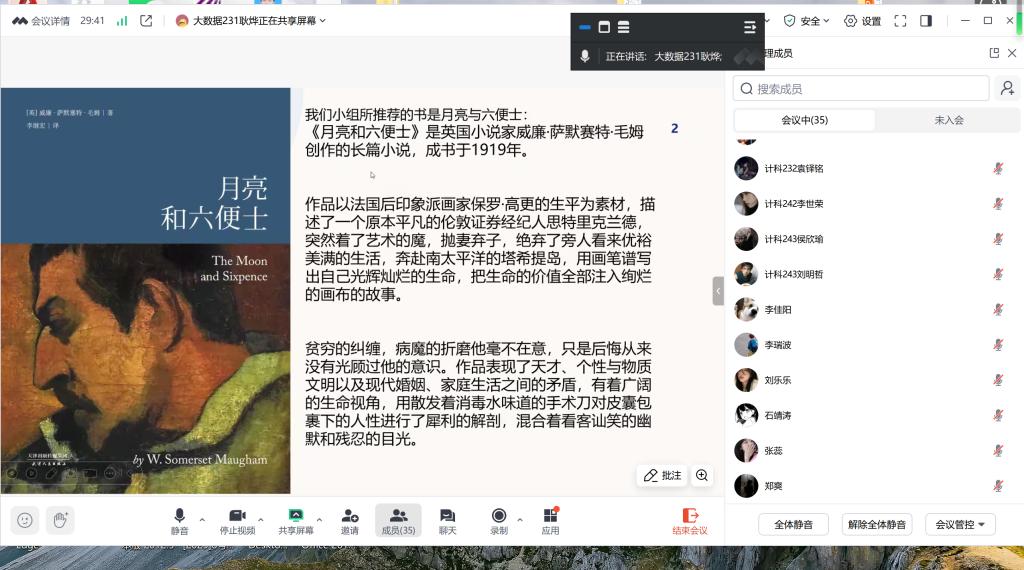Click the raise hand icon

(x=60, y=520)
